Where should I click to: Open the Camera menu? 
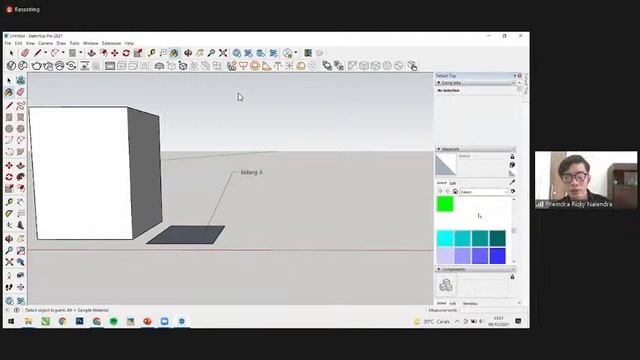click(x=45, y=43)
